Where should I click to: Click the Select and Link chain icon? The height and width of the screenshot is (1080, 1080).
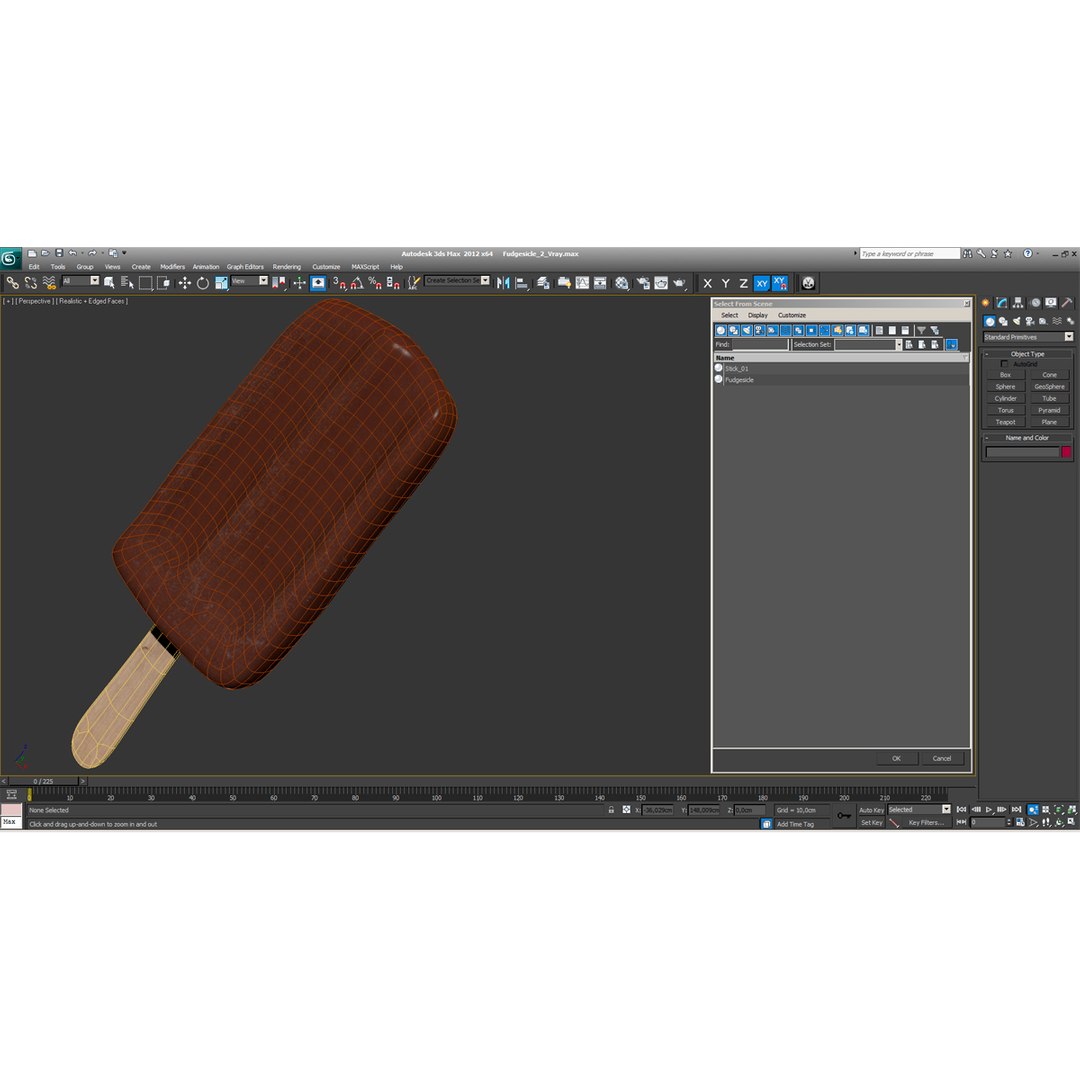(x=12, y=282)
